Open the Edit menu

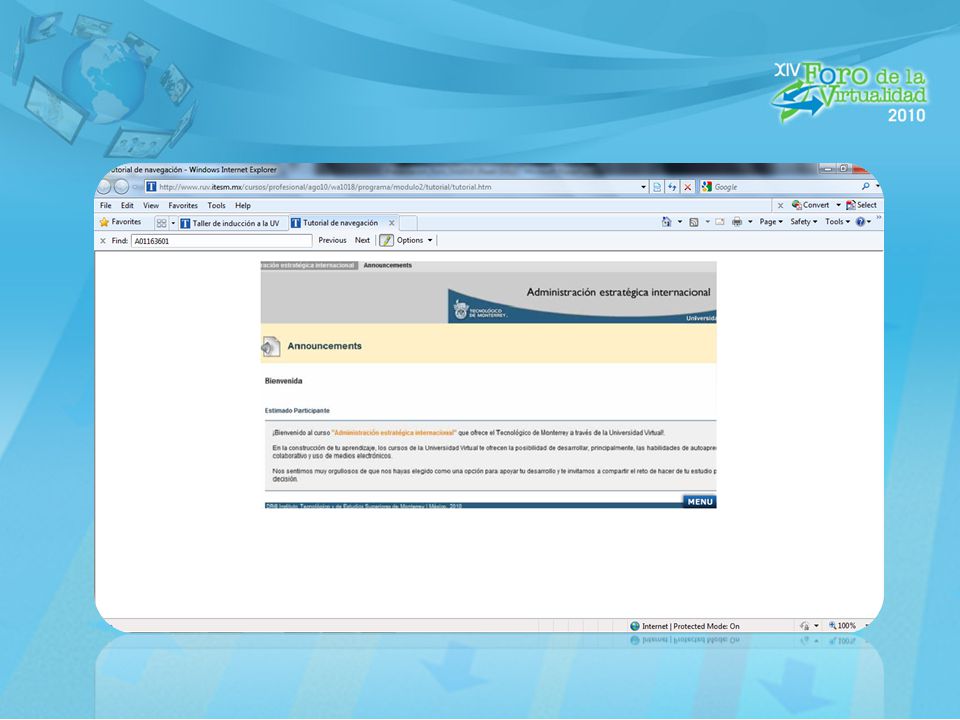point(127,206)
